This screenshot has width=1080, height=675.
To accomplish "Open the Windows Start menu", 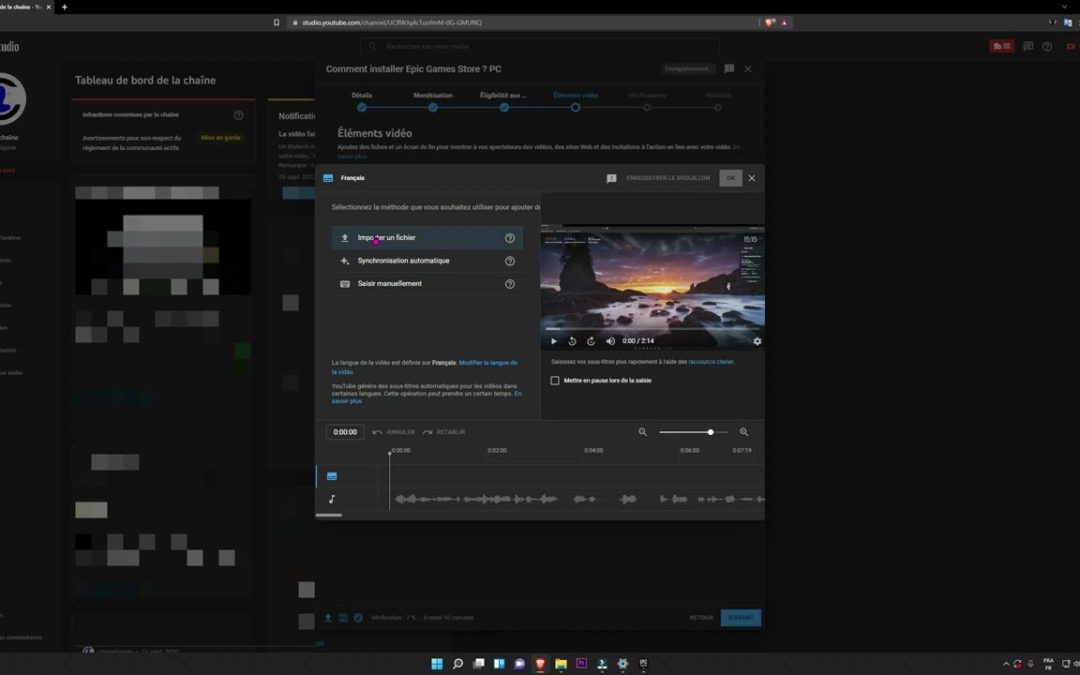I will coord(437,664).
